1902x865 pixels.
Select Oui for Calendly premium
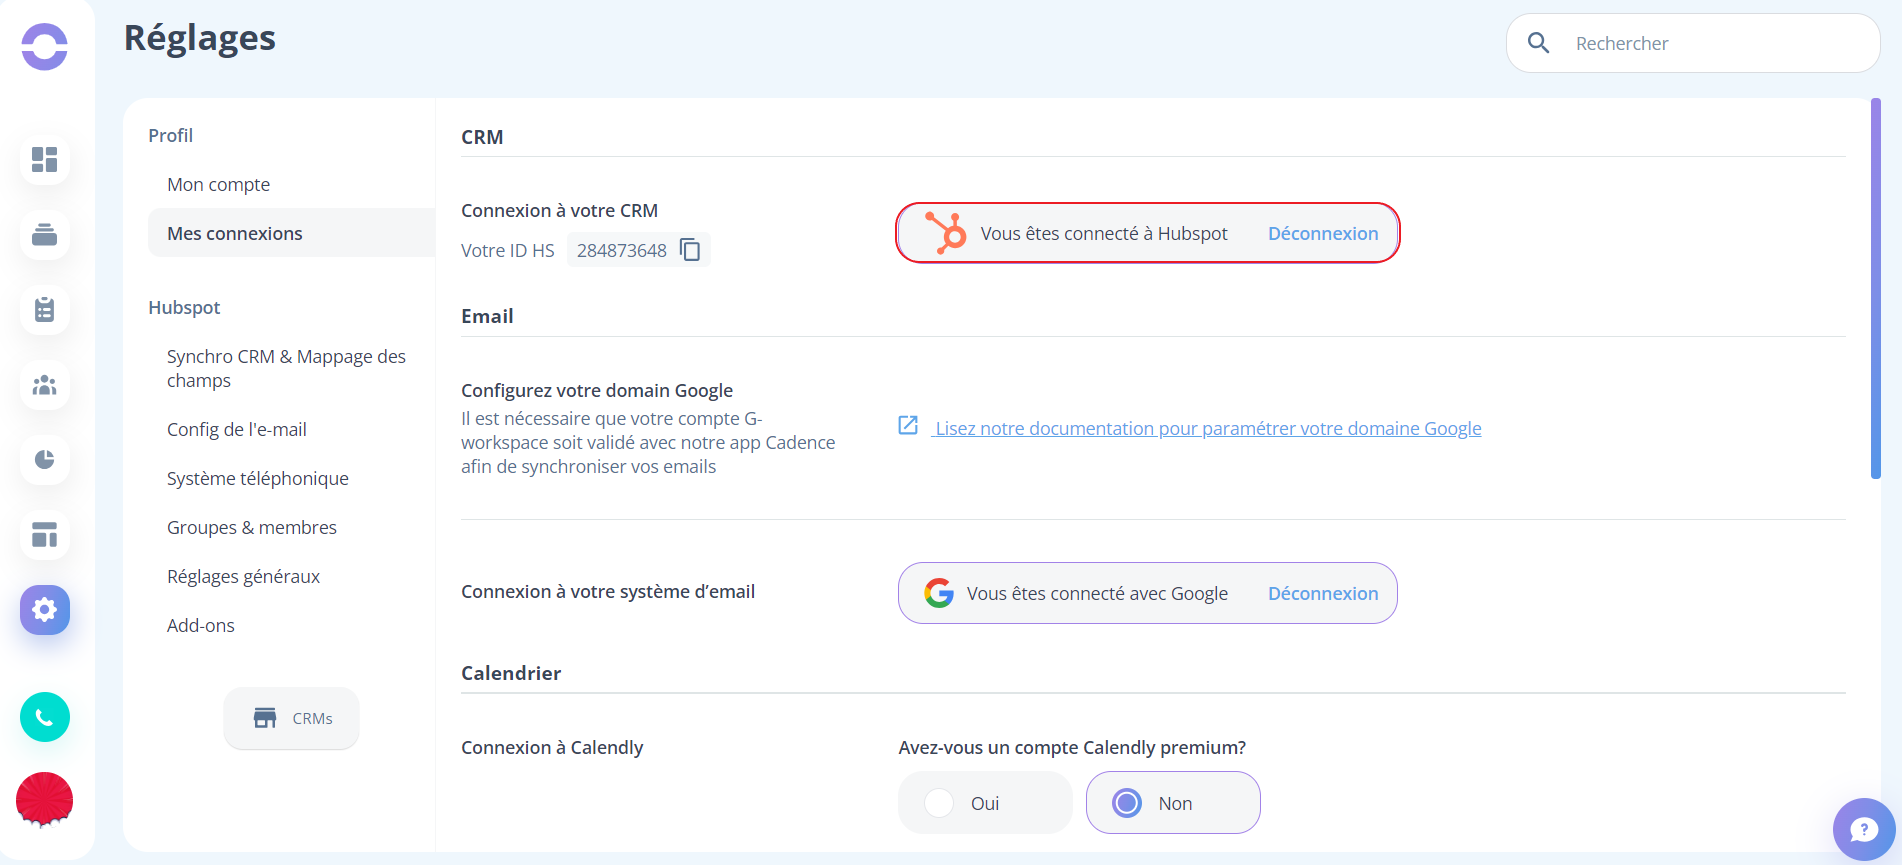tap(985, 802)
